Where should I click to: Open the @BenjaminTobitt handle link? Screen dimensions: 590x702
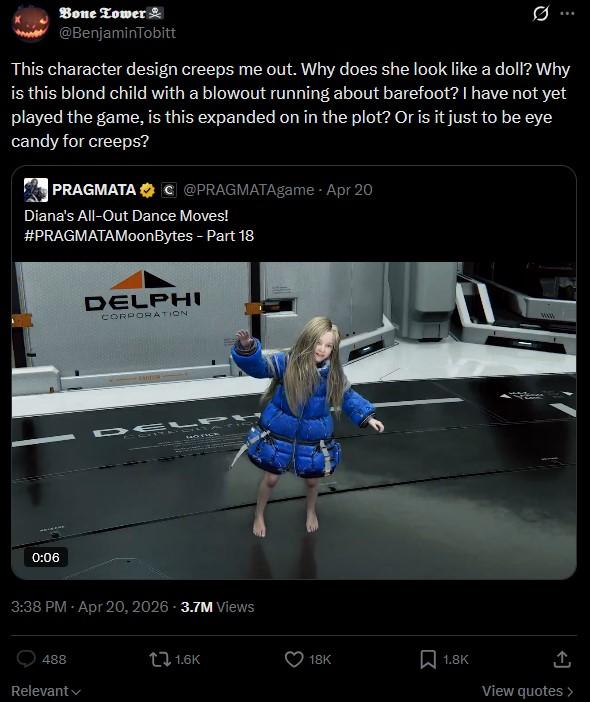pyautogui.click(x=117, y=33)
